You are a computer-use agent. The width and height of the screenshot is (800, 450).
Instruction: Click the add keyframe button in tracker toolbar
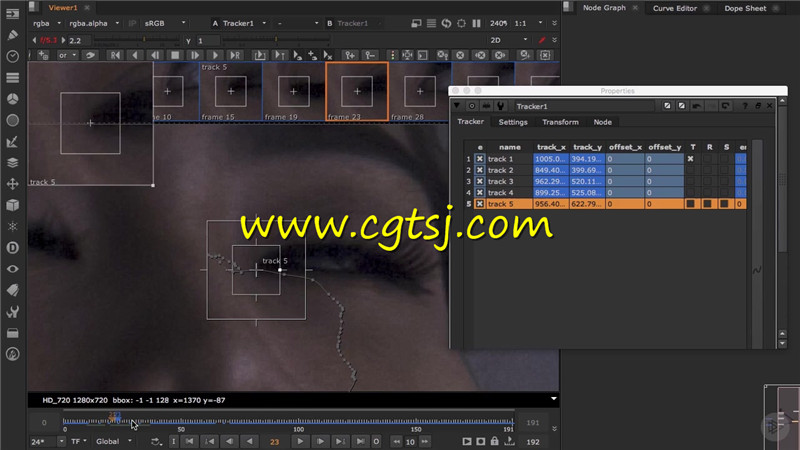coord(350,55)
